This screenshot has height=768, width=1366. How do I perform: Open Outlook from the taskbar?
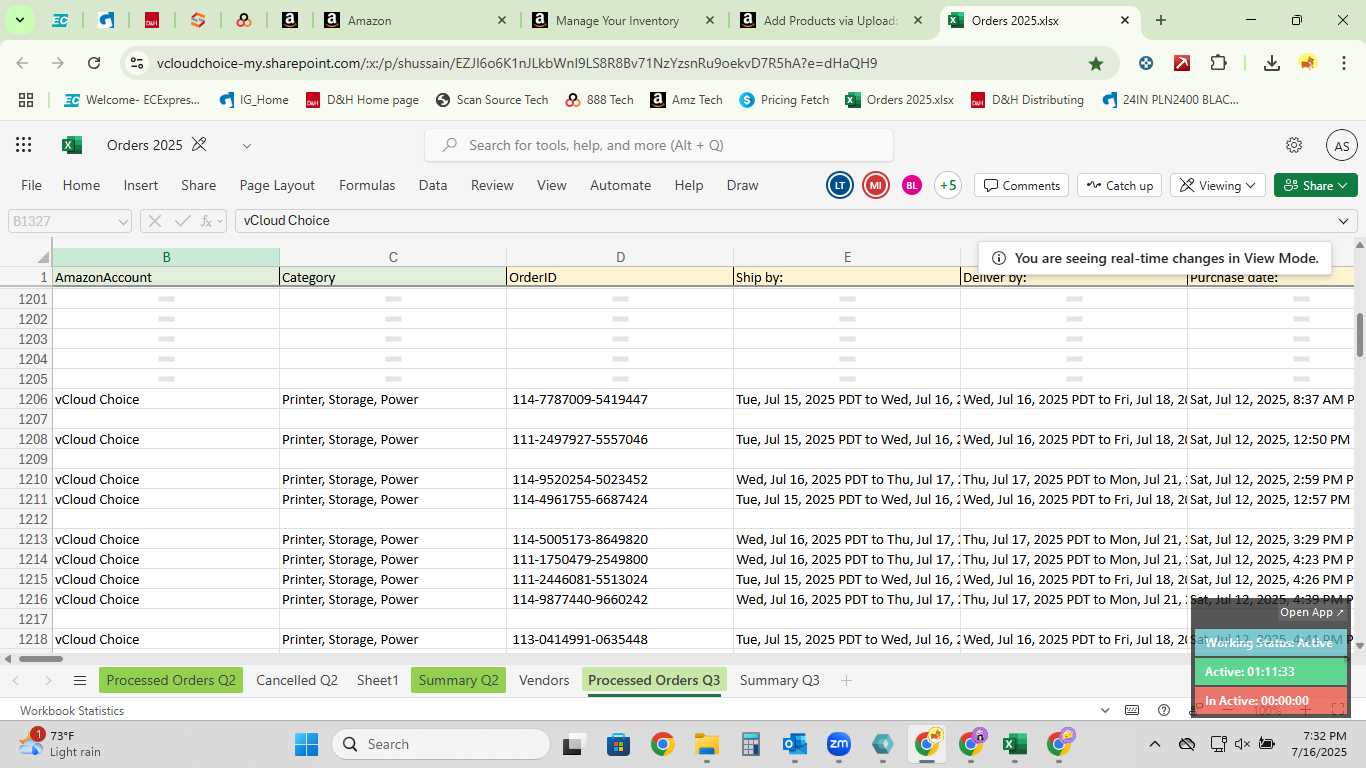[x=795, y=744]
